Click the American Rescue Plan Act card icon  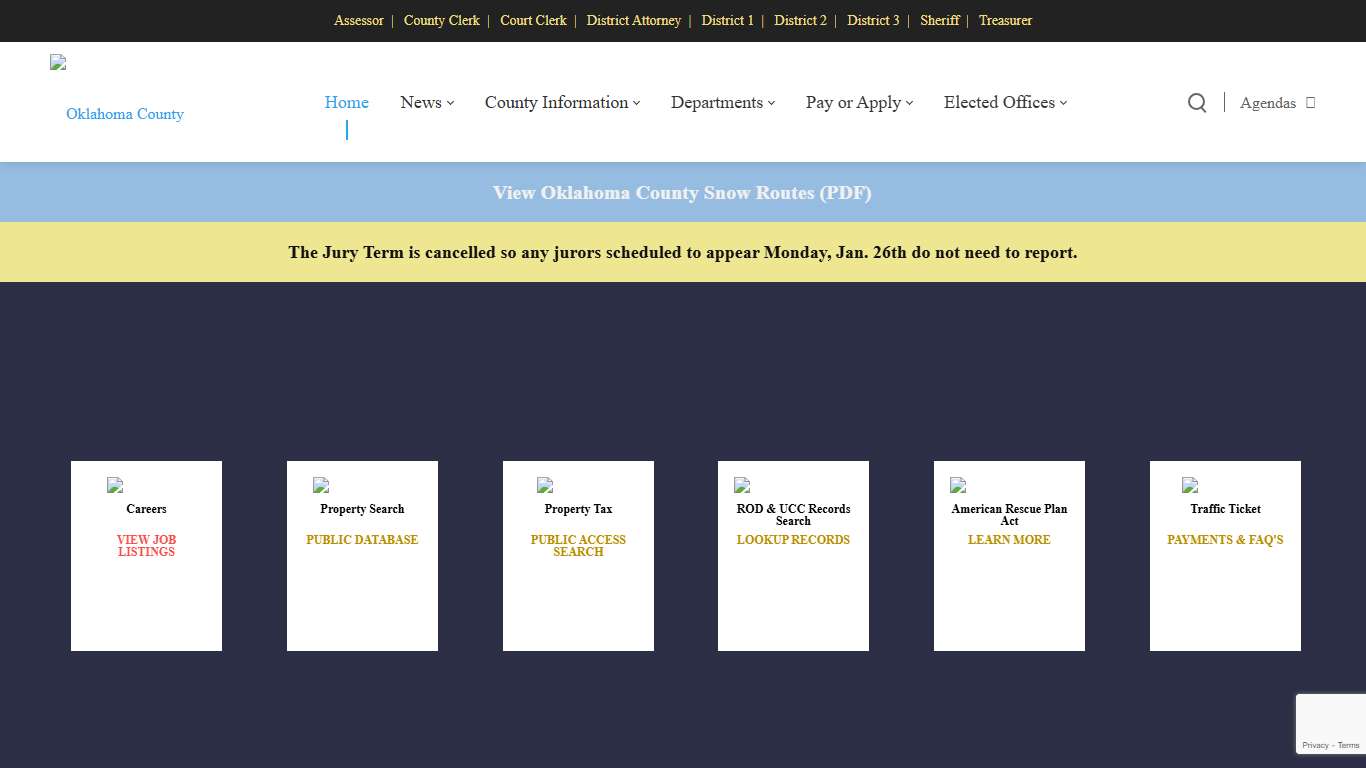coord(958,486)
